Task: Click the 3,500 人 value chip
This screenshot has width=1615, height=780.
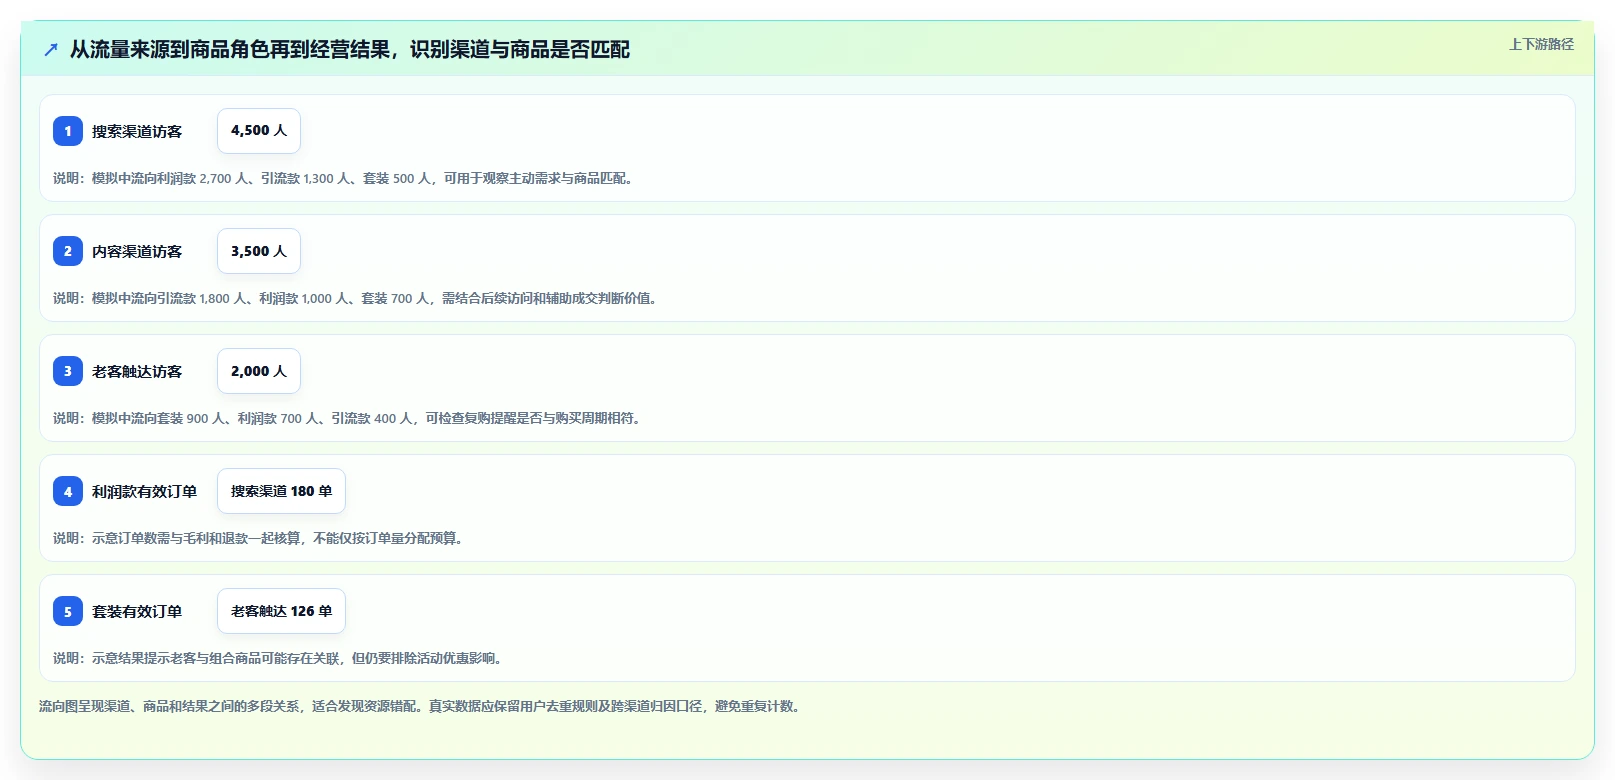Action: tap(259, 251)
